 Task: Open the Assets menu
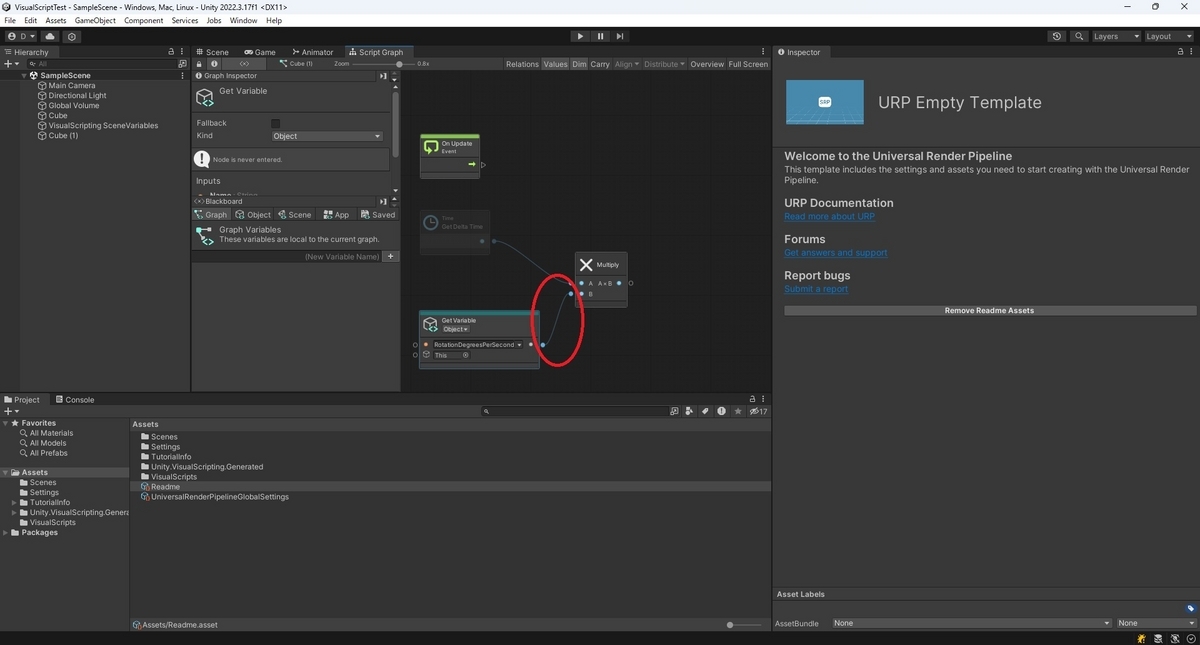coord(56,20)
